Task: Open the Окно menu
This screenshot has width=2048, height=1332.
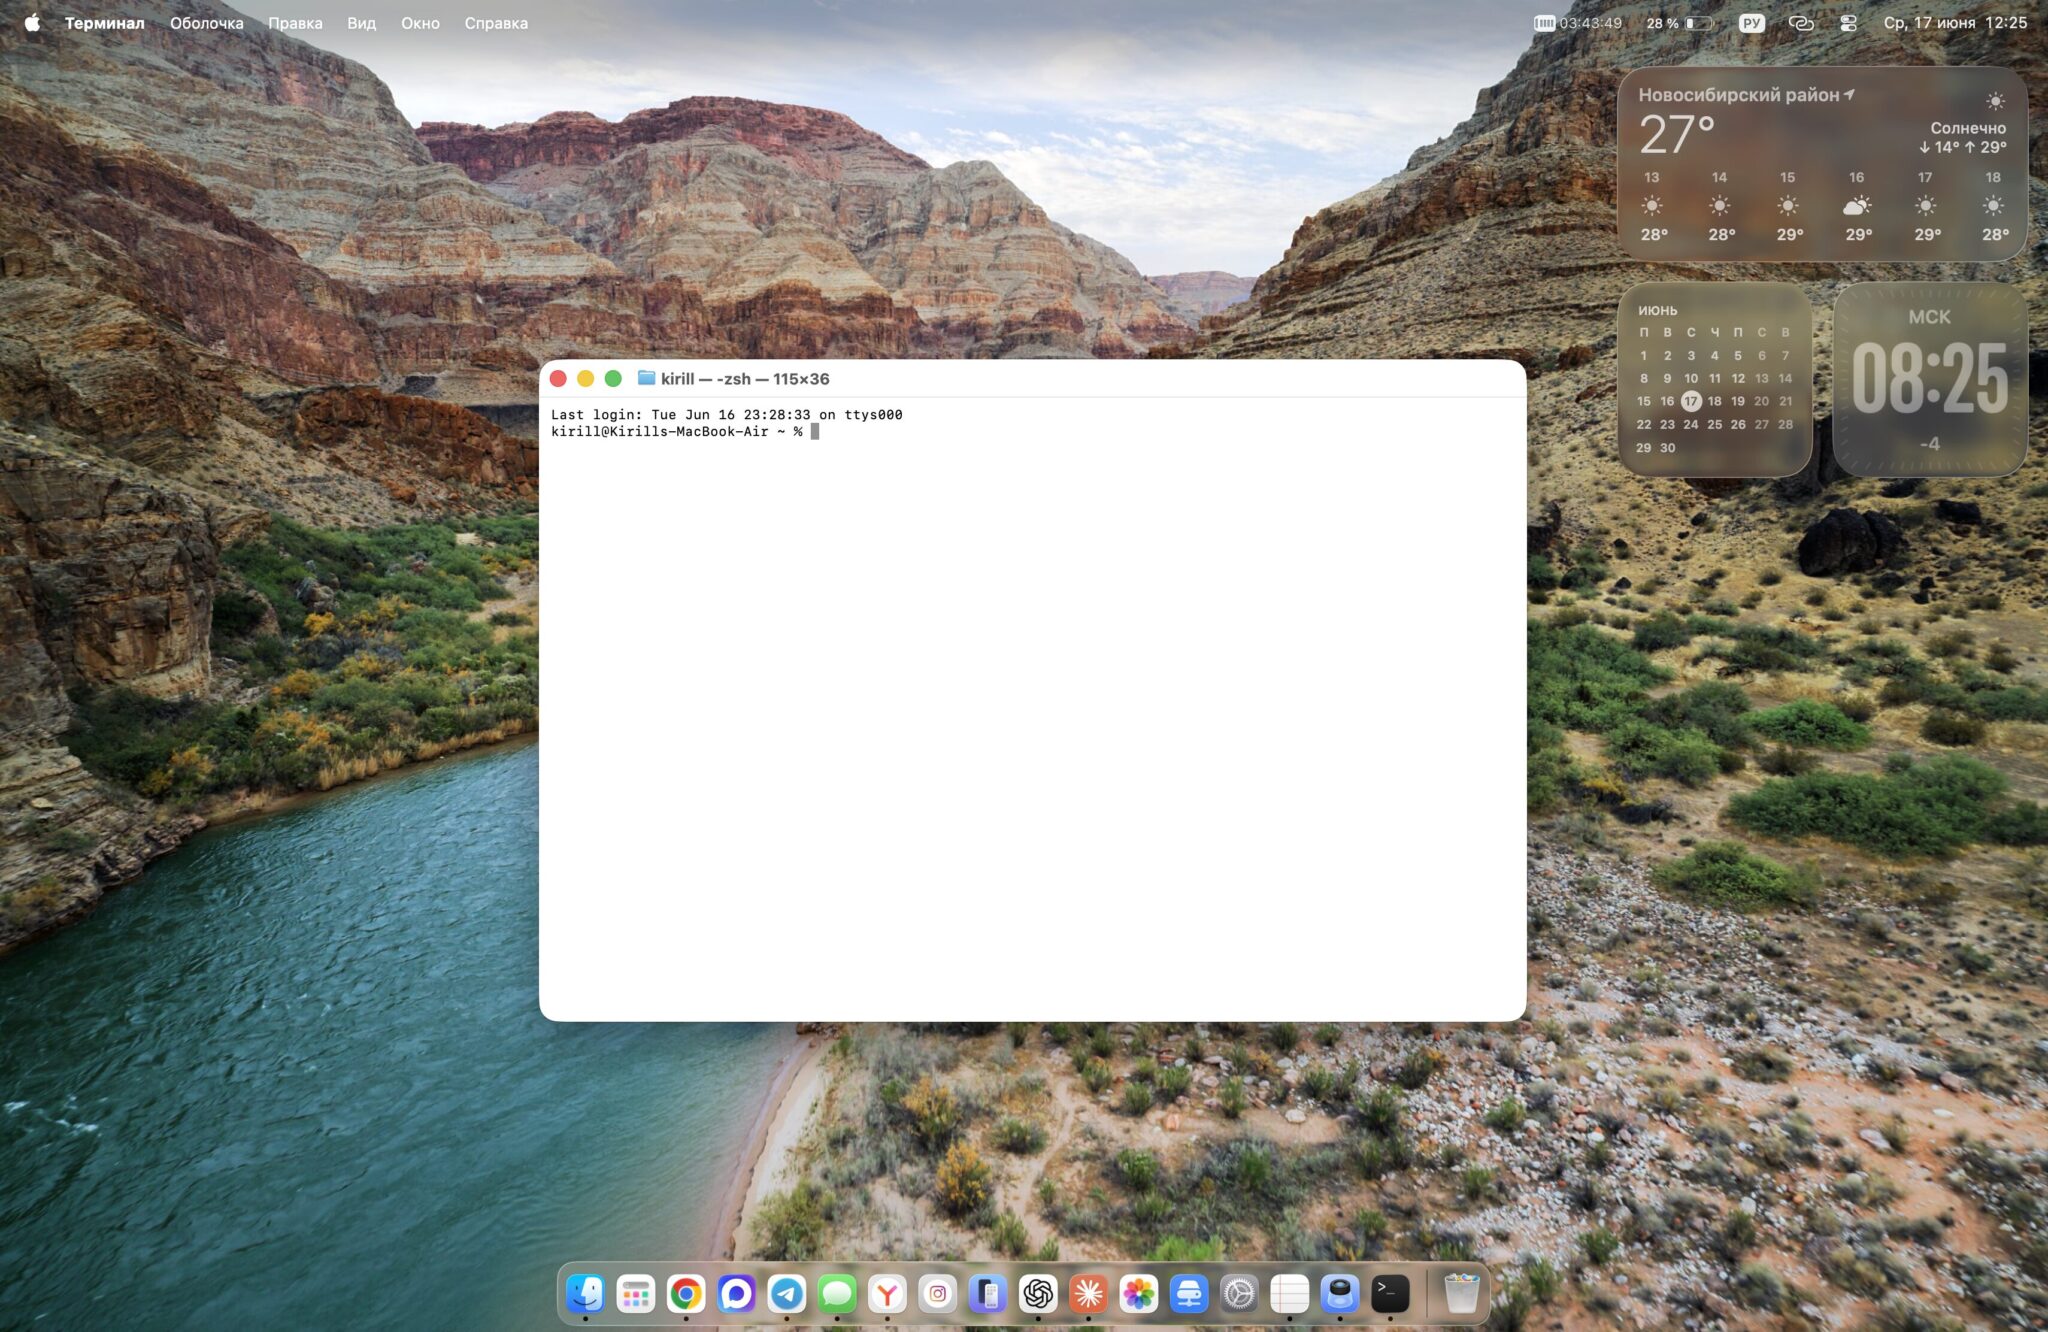Action: pos(421,23)
